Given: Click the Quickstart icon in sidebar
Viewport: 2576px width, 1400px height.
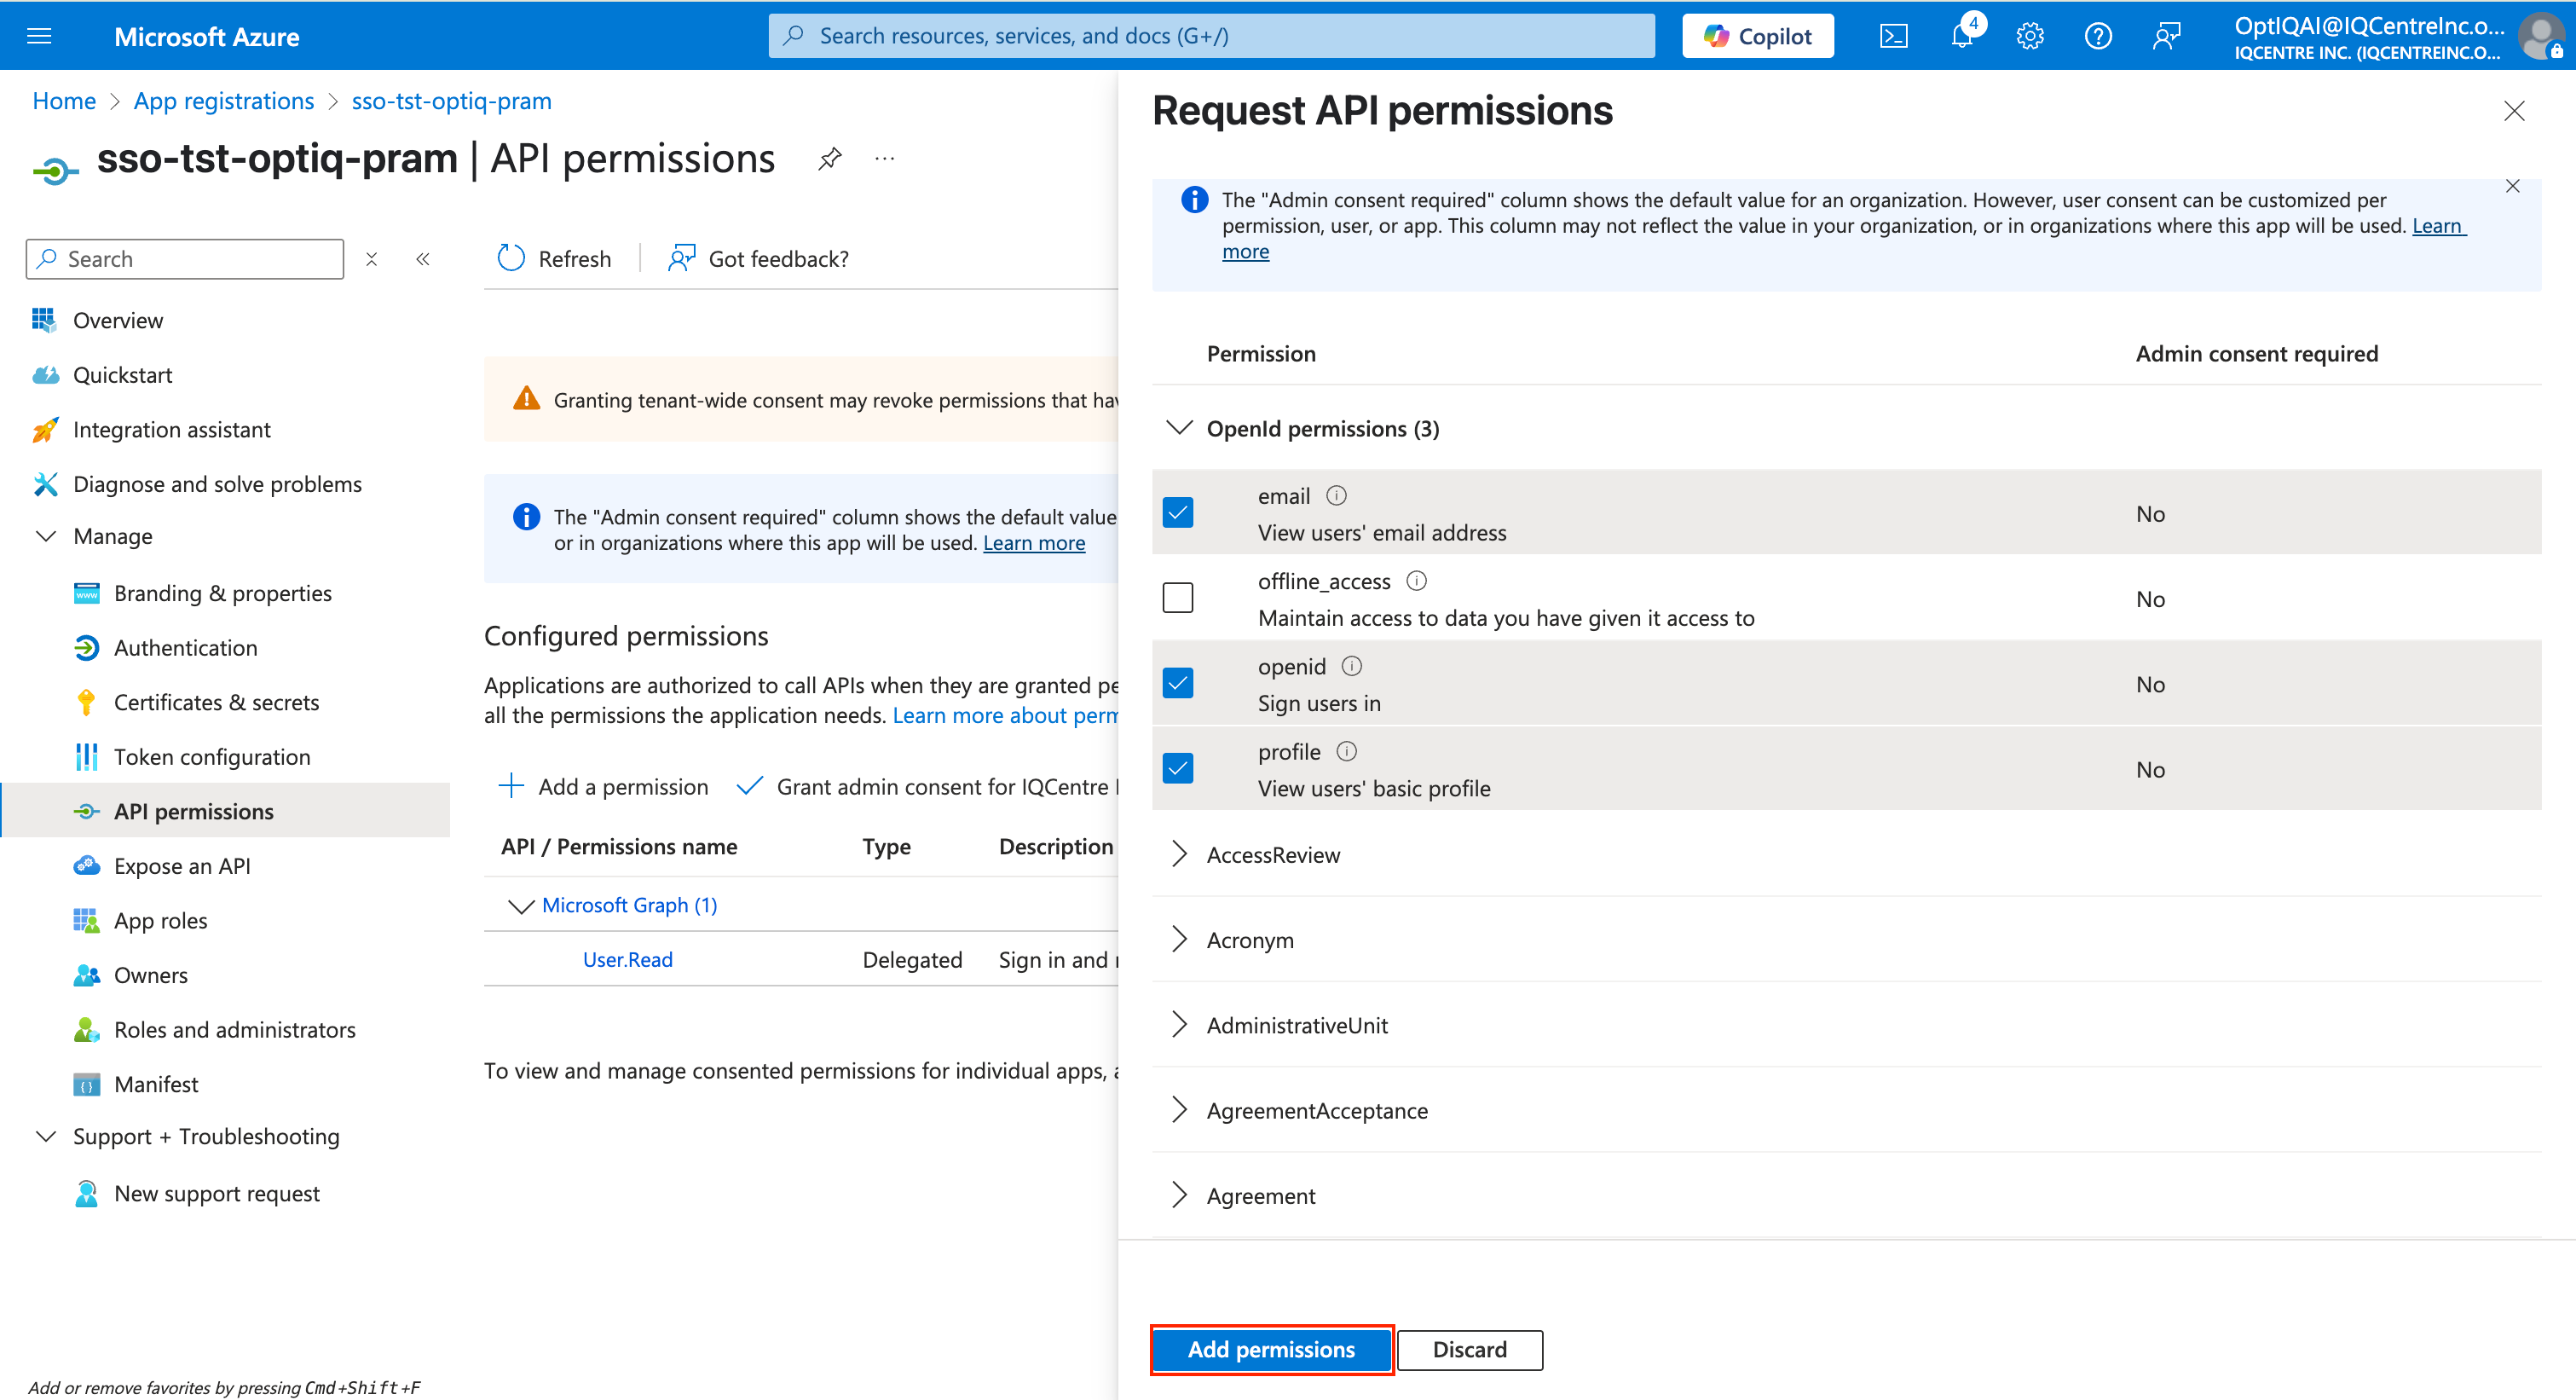Looking at the screenshot, I should tap(45, 375).
